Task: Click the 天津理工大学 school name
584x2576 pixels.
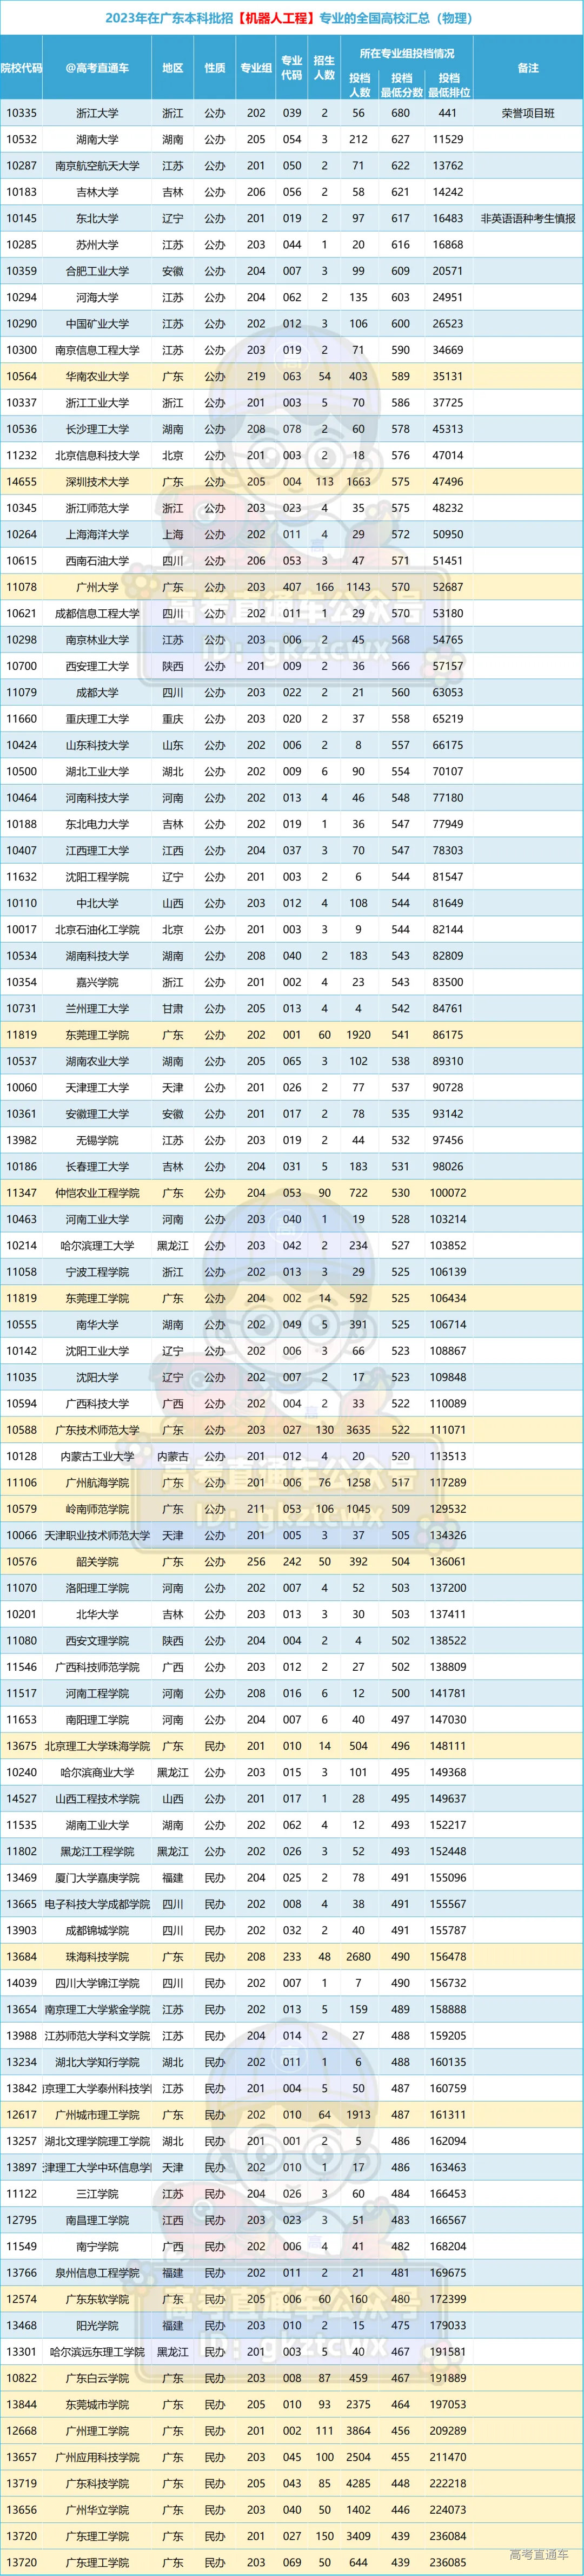Action: (x=97, y=1088)
